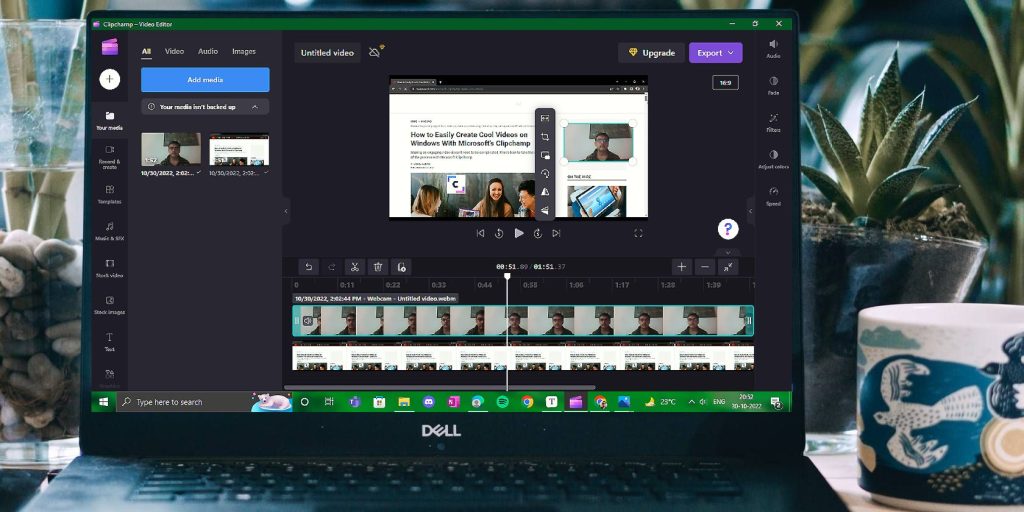Click the timeline playhead marker

[507, 277]
